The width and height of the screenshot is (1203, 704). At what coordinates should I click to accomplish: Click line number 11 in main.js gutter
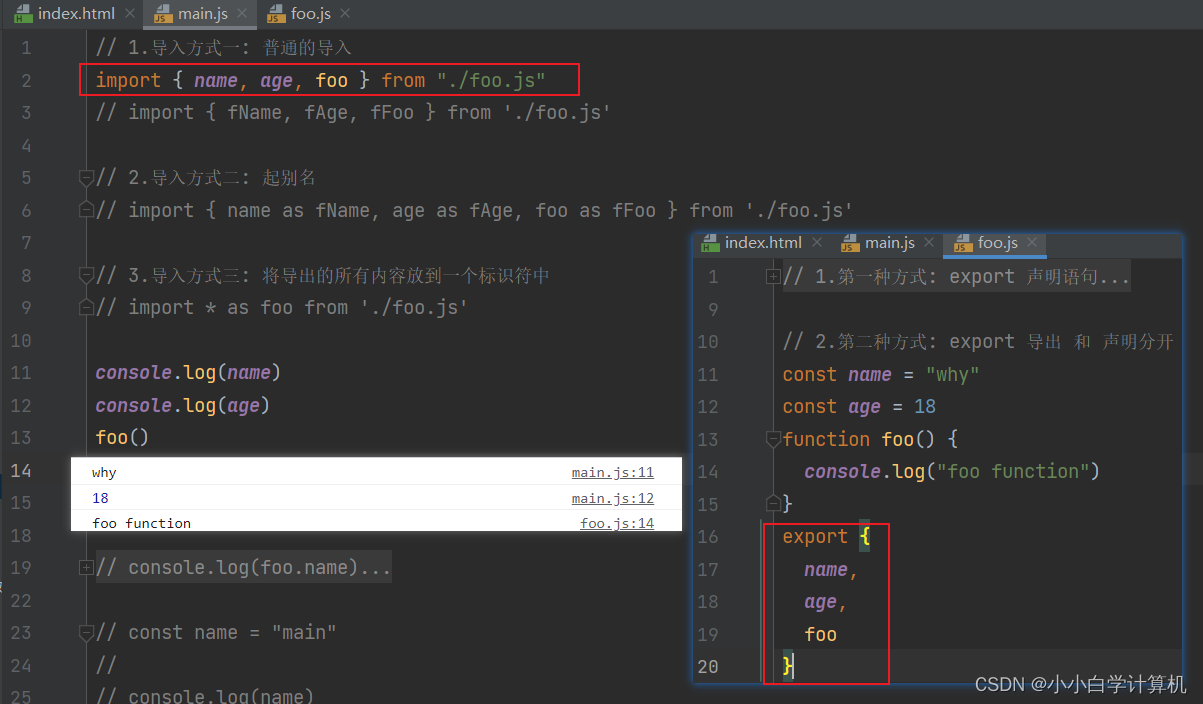(x=21, y=372)
